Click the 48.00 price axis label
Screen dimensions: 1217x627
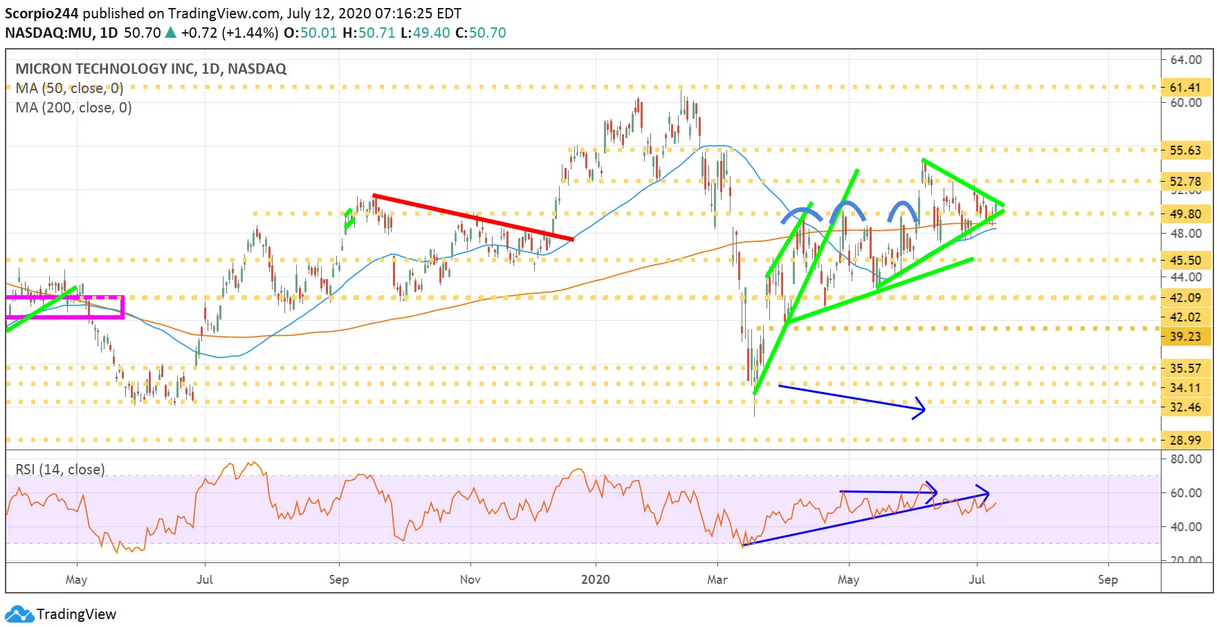[x=1185, y=233]
